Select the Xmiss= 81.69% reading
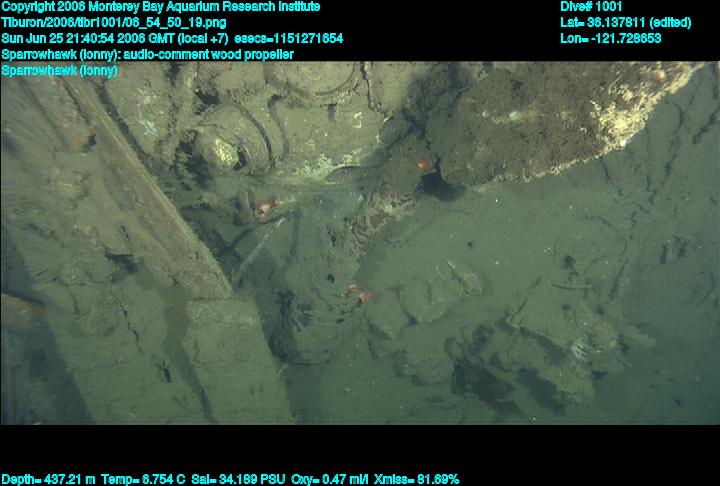Viewport: 720px width, 486px height. (x=416, y=480)
